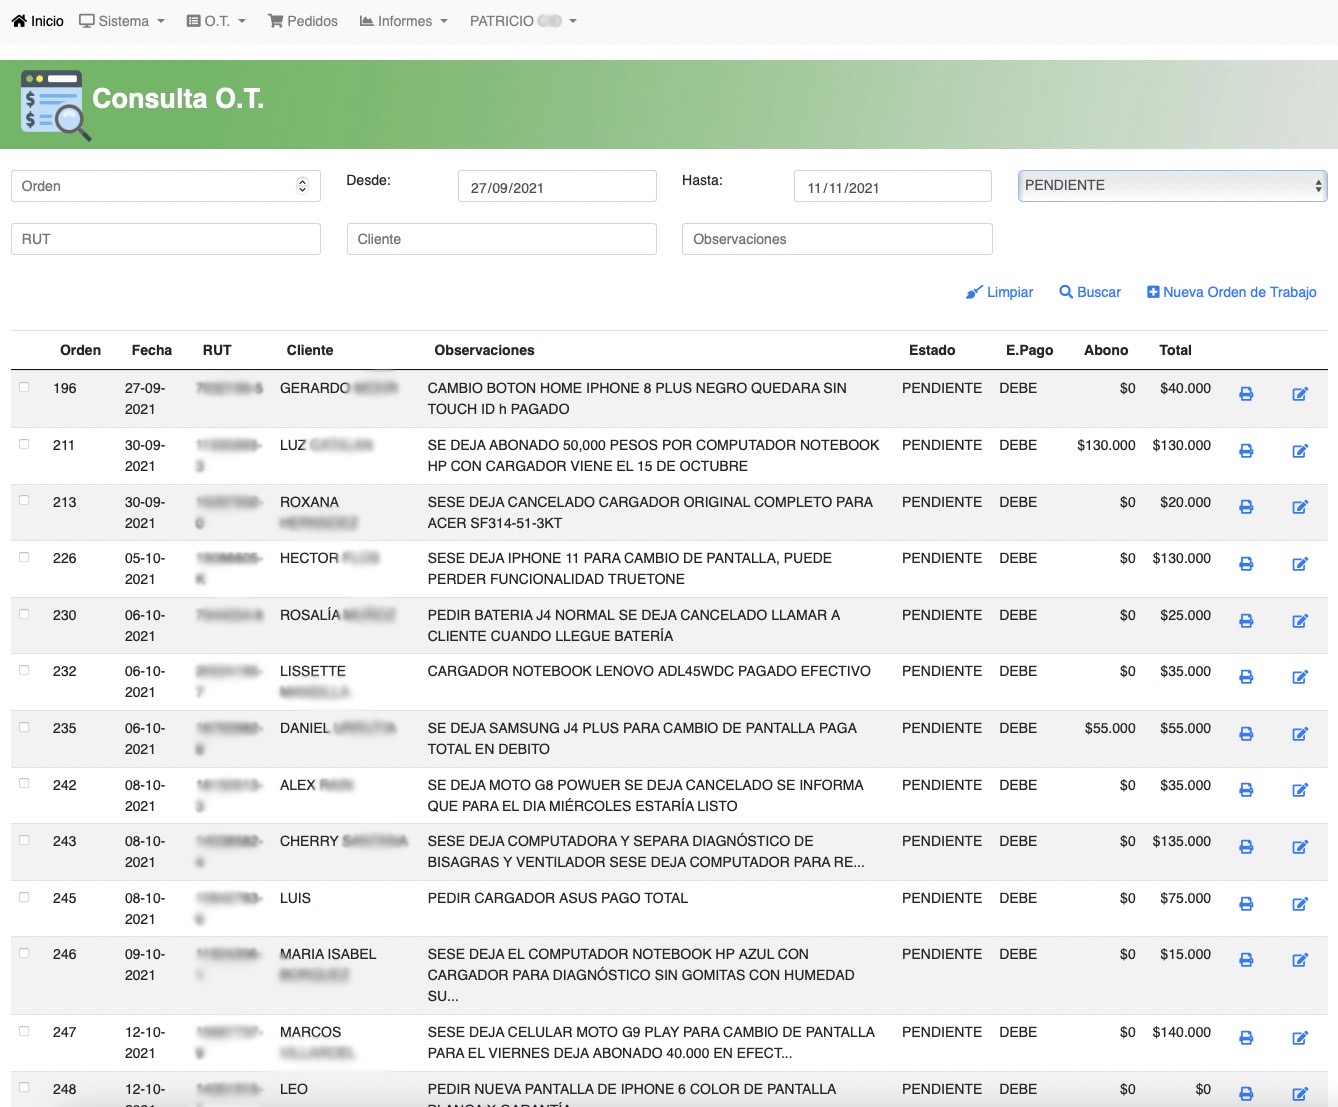Create a Nueva Orden de Trabajo
Image resolution: width=1338 pixels, height=1107 pixels.
tap(1231, 292)
